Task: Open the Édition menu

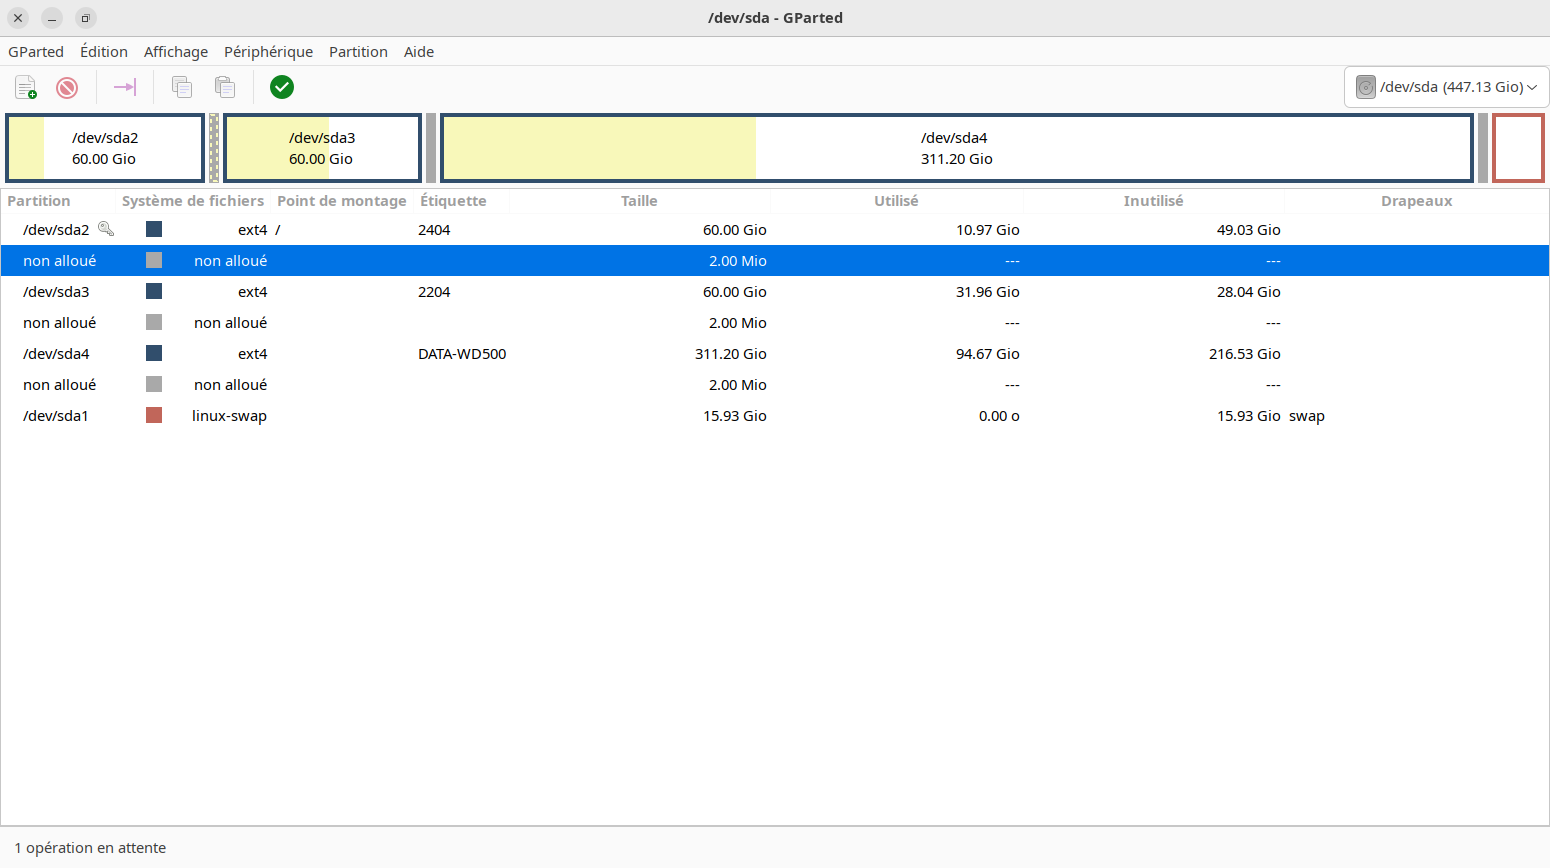Action: [x=104, y=52]
